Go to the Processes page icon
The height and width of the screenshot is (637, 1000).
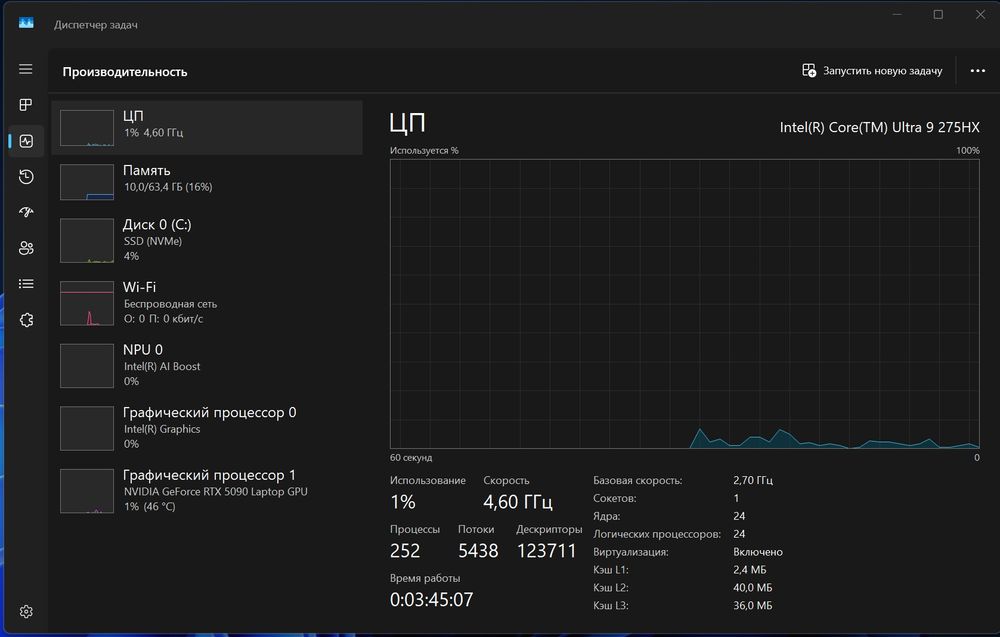tap(26, 105)
